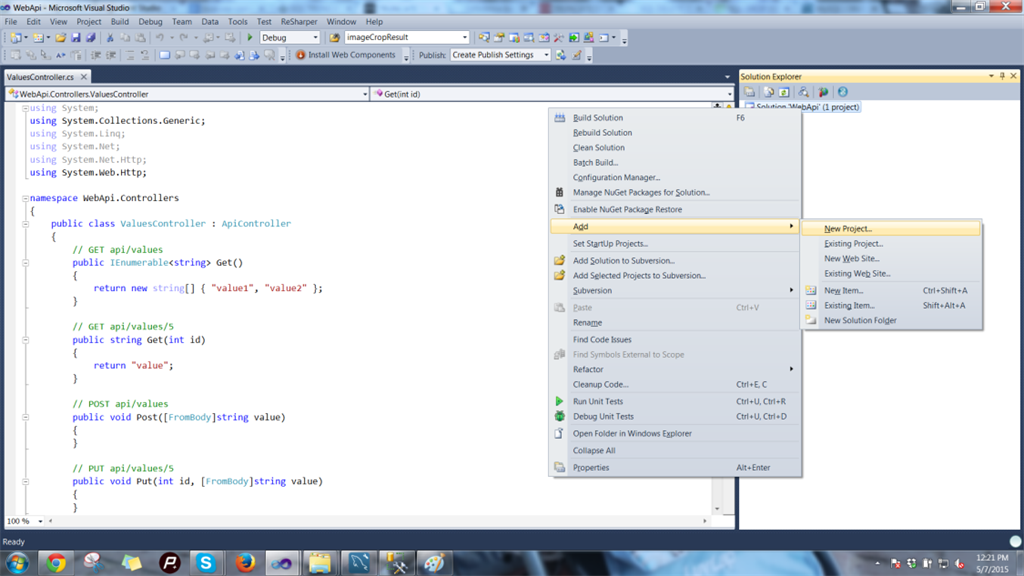Click the Solution Explorer refresh icon

[785, 92]
